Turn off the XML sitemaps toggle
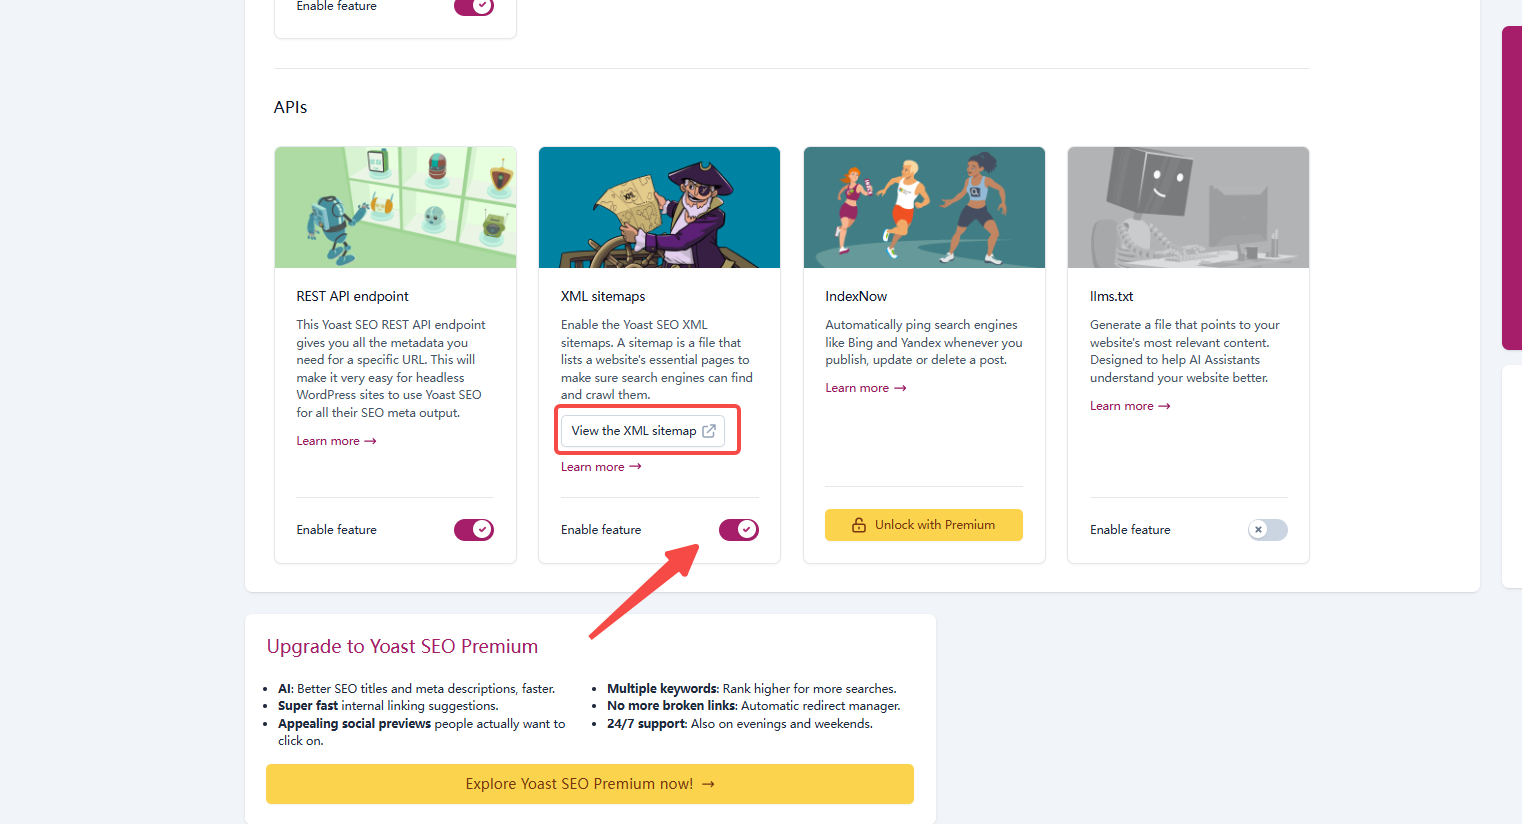 (x=738, y=530)
